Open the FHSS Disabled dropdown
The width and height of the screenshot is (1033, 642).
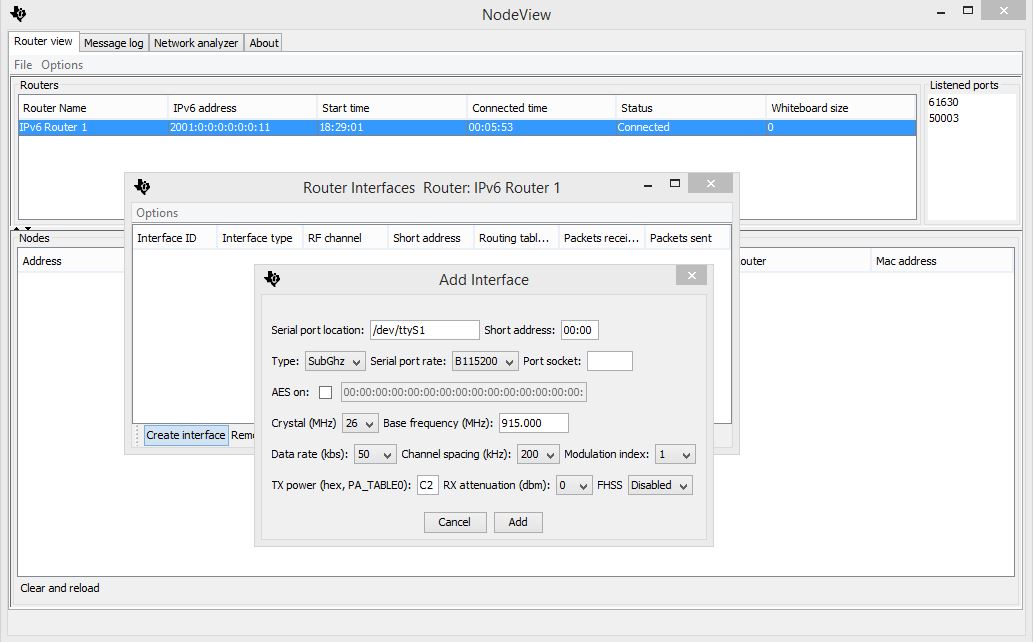(660, 485)
